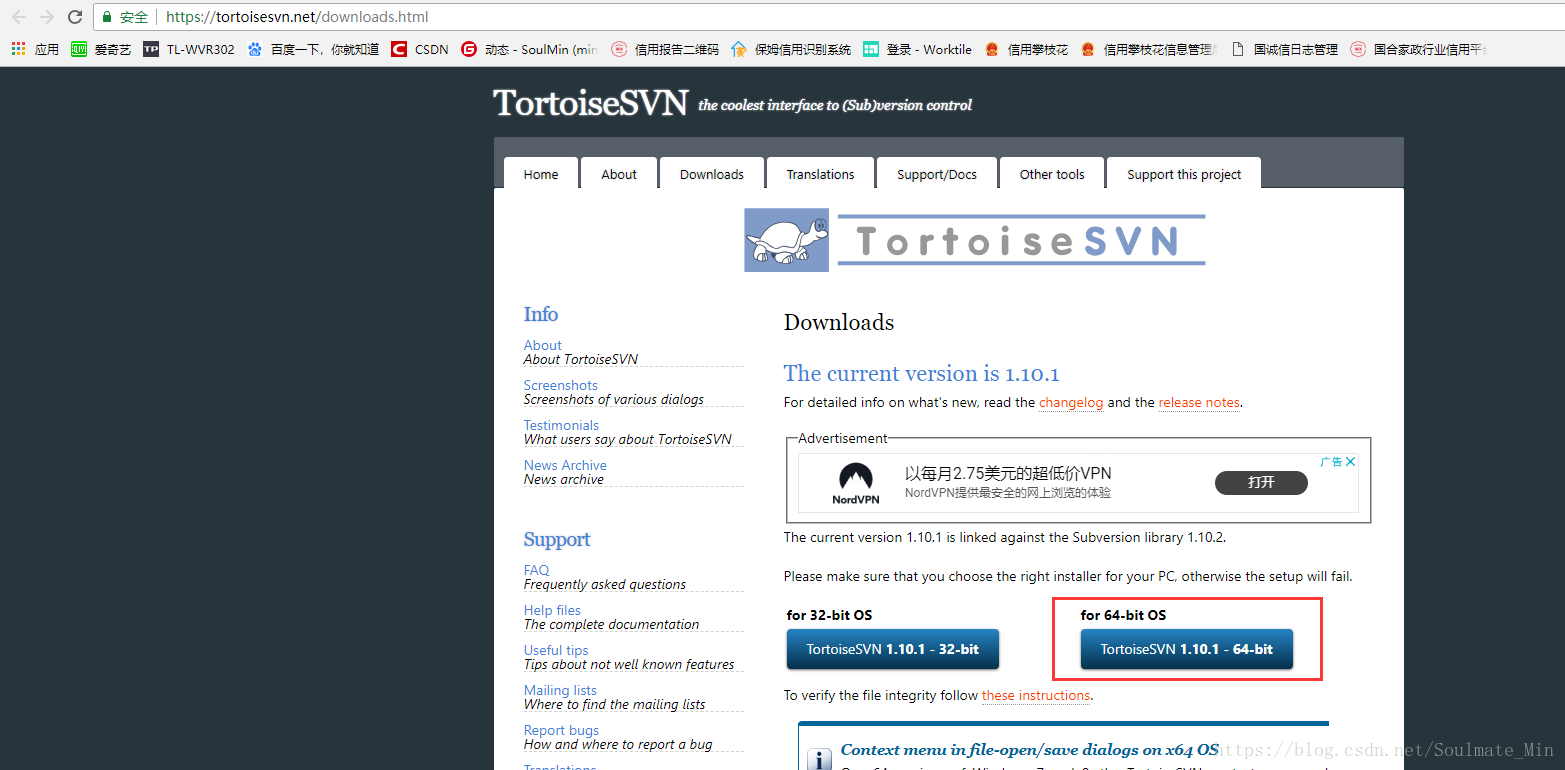Open the apps grid bookmark icon
This screenshot has height=770, width=1565.
click(19, 49)
